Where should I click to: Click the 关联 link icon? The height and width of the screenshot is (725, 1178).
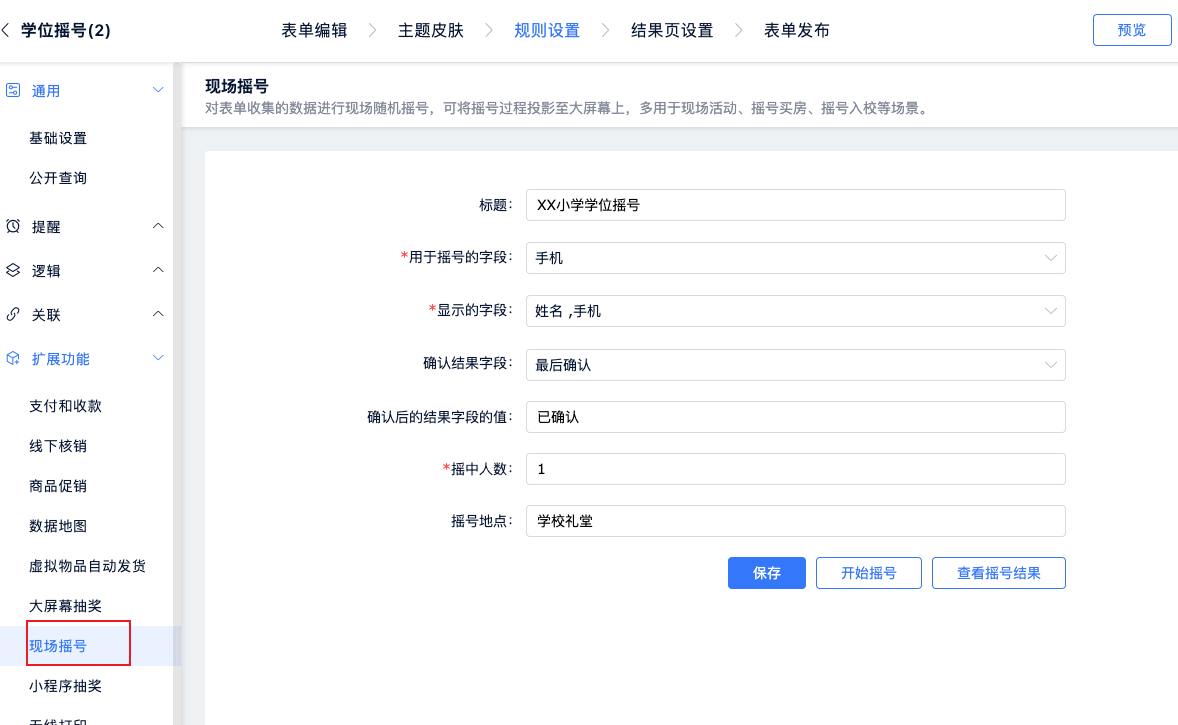pyautogui.click(x=13, y=314)
